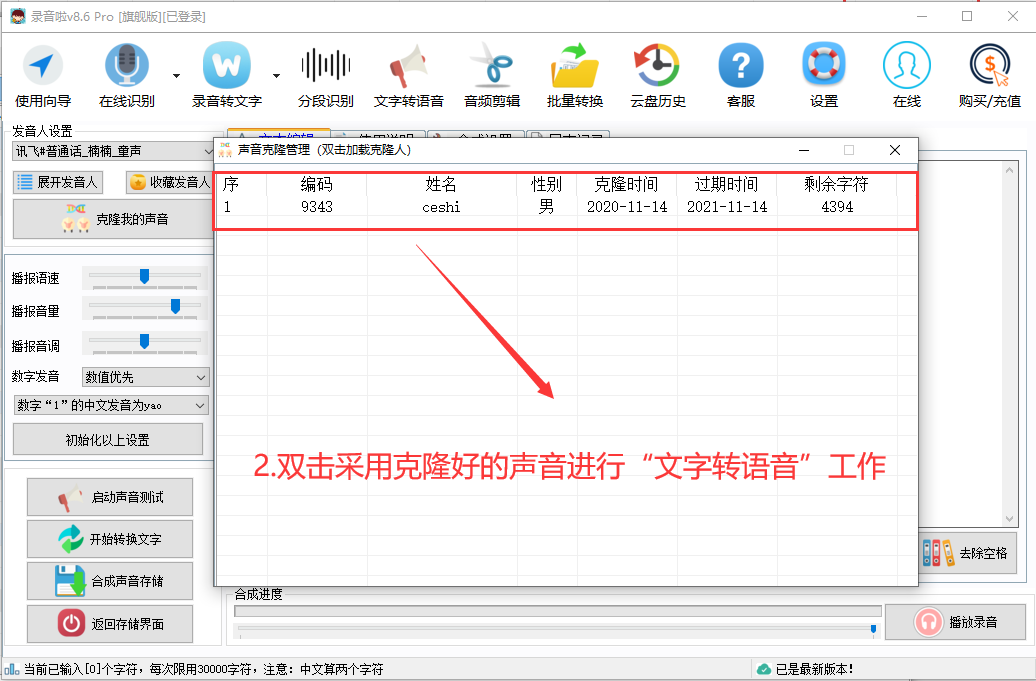The height and width of the screenshot is (681, 1036).
Task: Expand the arrow next to 在线识别
Action: 176,76
